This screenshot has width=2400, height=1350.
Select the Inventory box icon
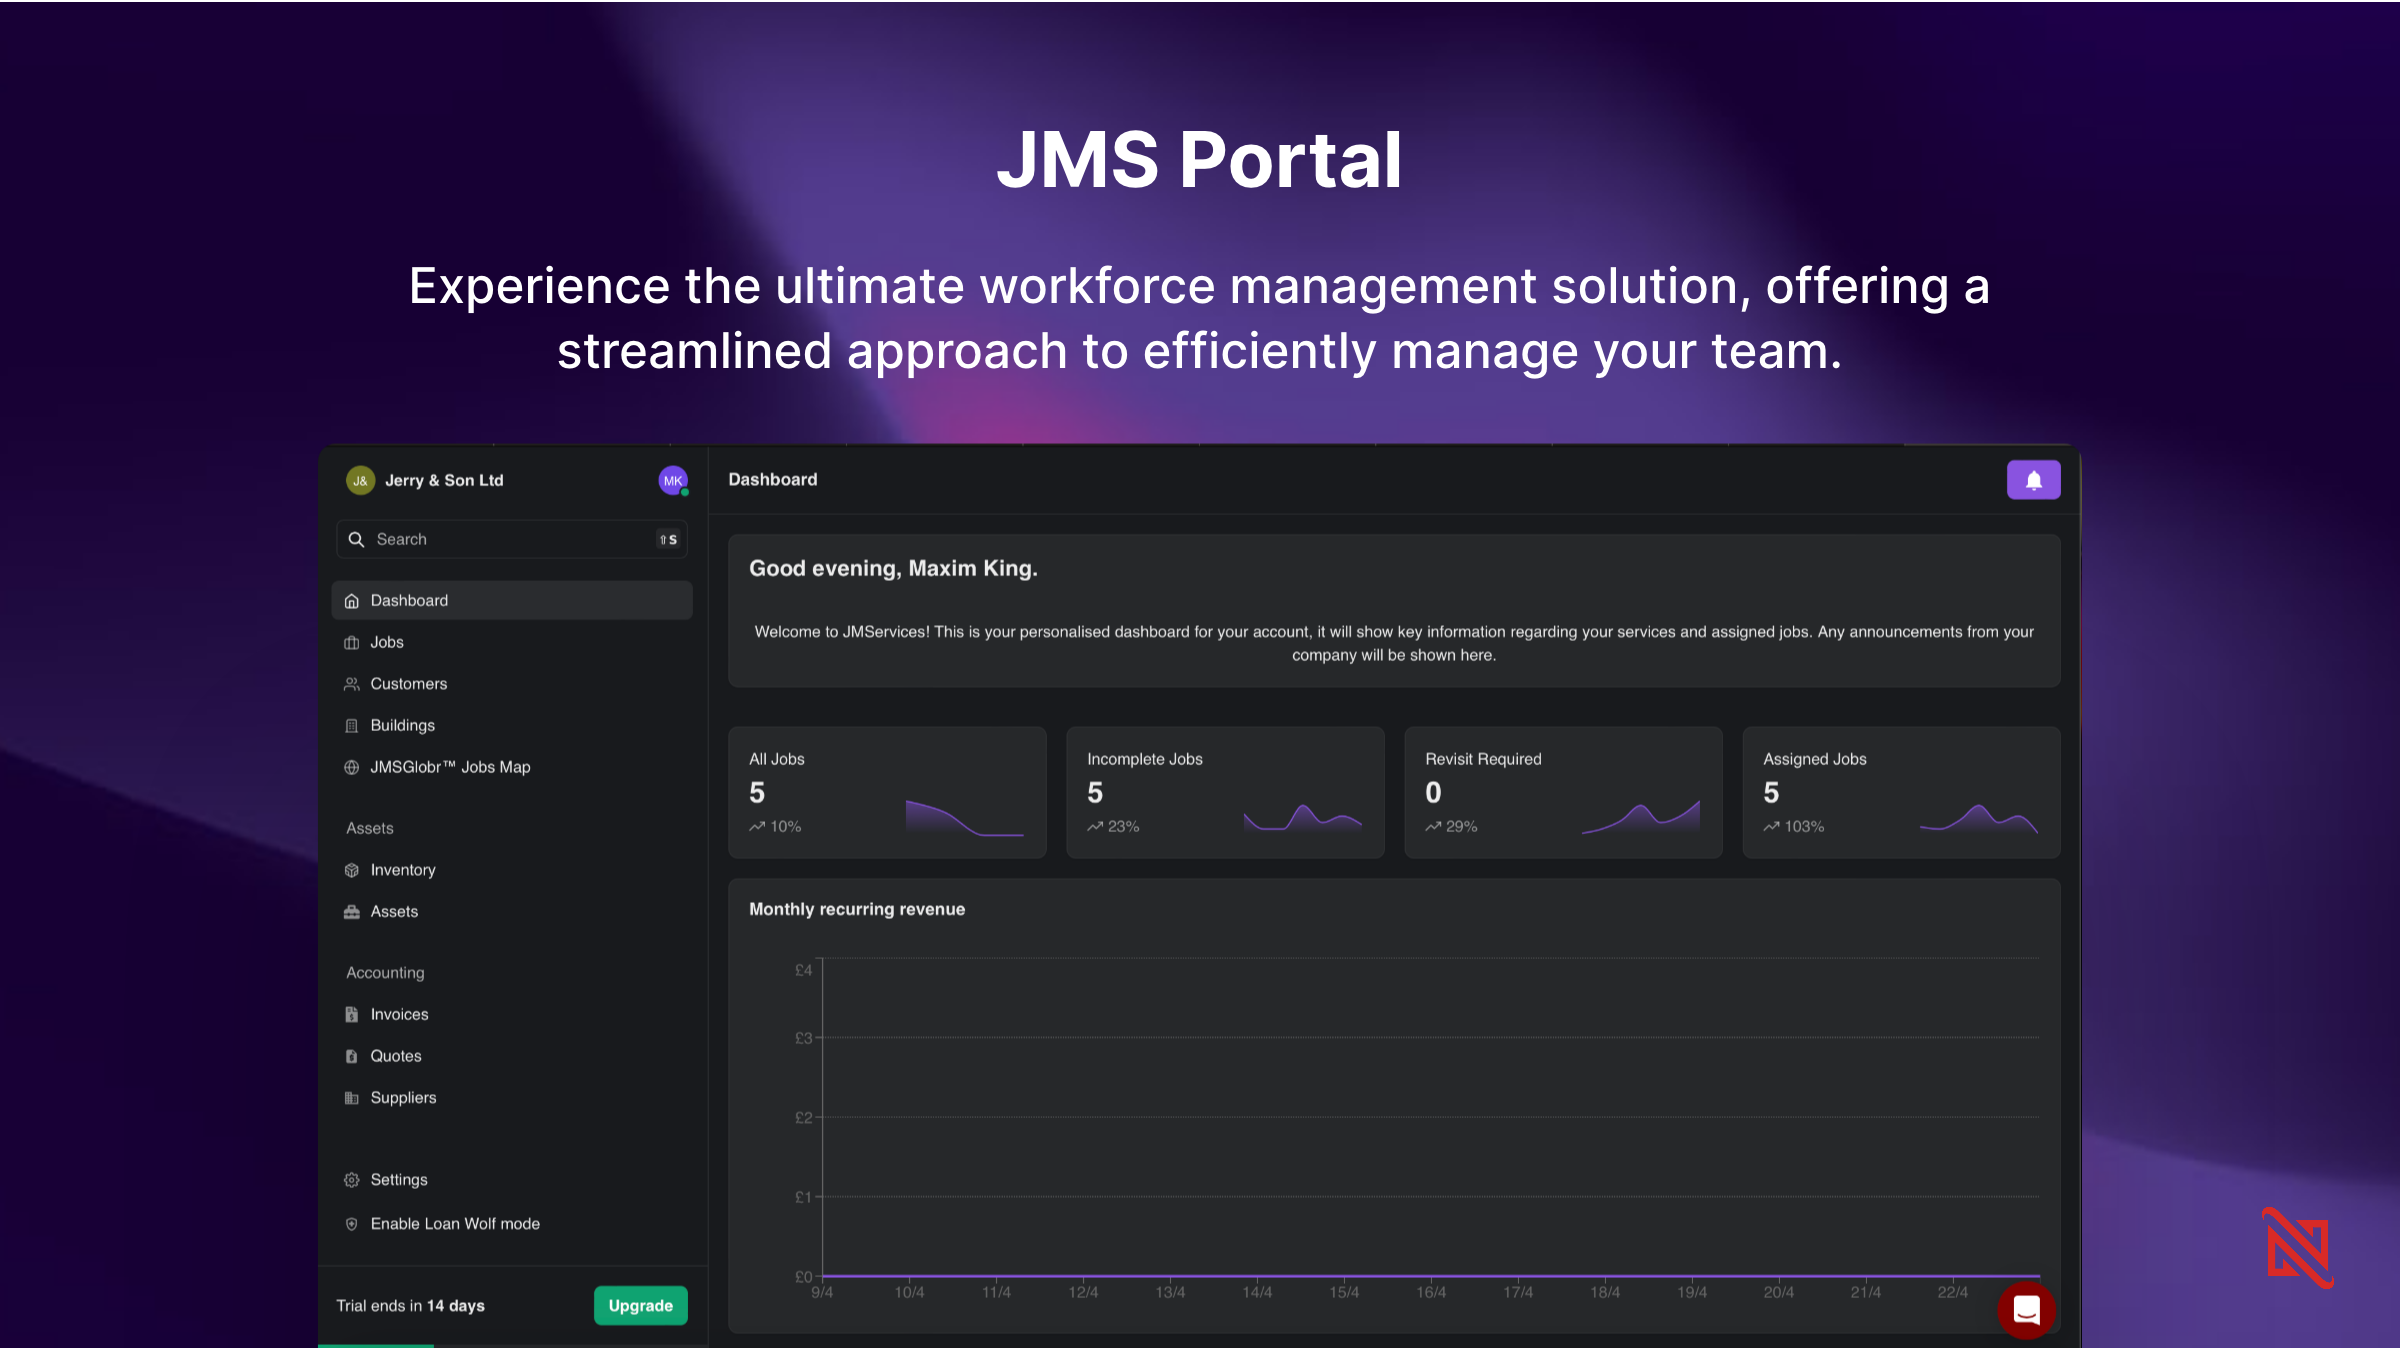pos(352,870)
